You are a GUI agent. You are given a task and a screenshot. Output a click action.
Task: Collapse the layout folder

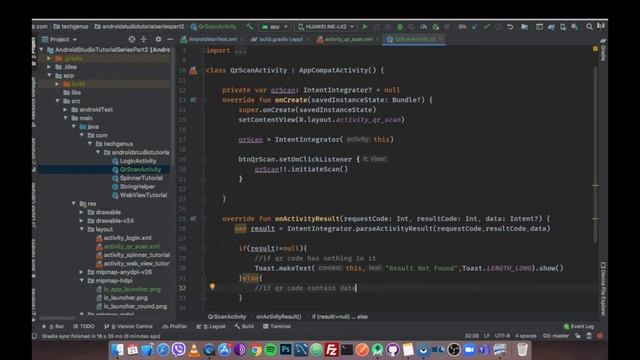82,229
